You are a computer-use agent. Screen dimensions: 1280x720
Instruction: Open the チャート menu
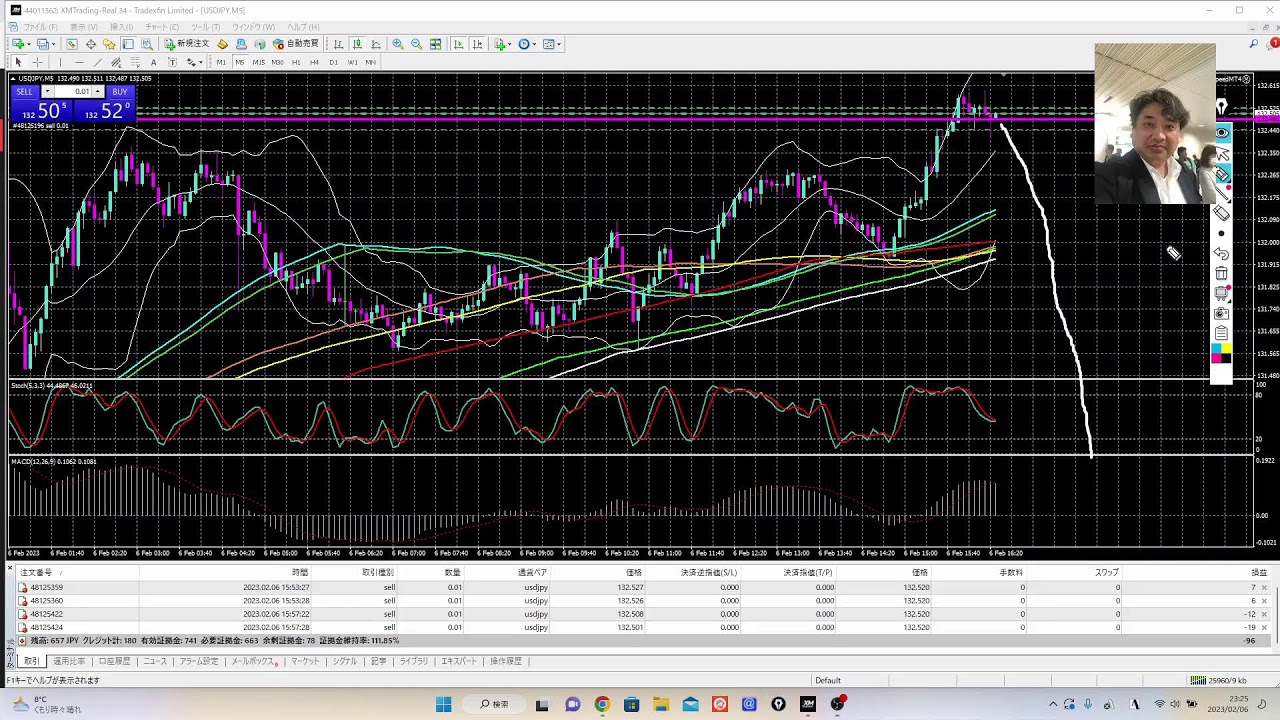tap(161, 27)
